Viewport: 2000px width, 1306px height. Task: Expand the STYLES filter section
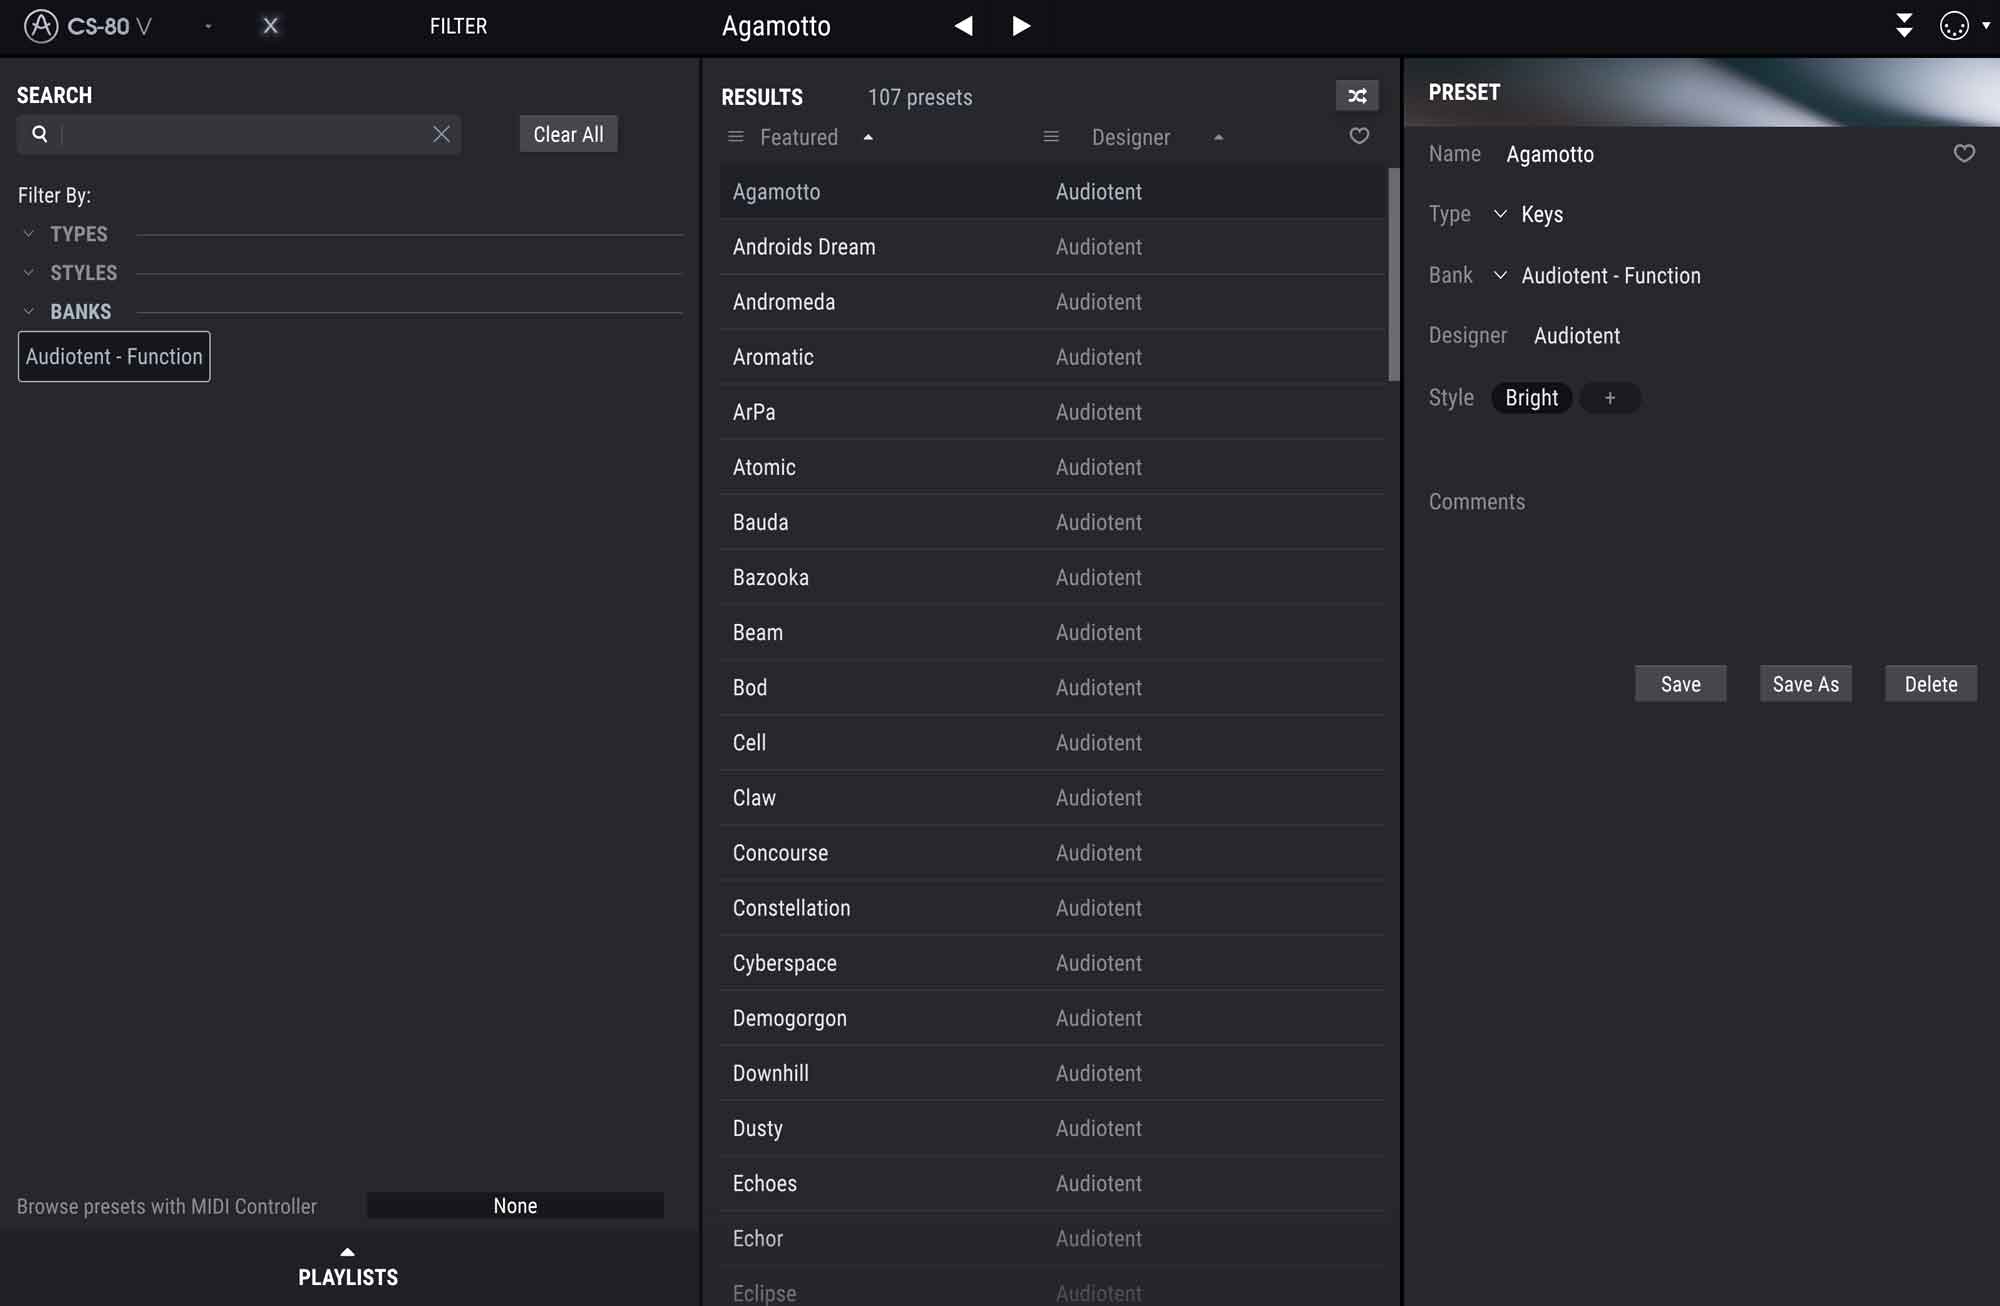(83, 273)
